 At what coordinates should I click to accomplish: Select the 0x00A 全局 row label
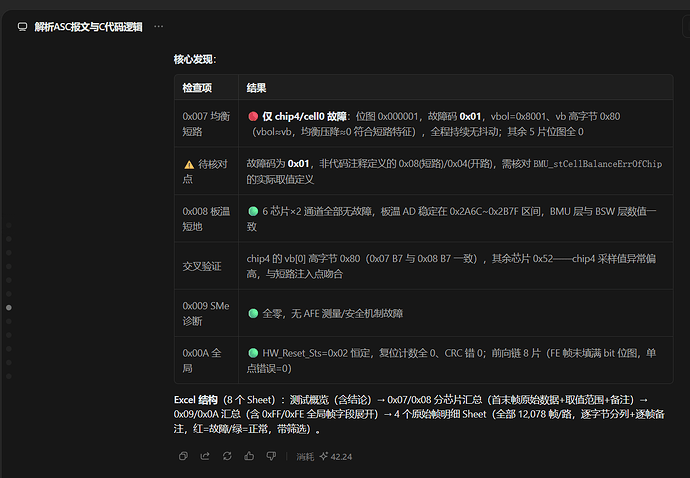click(x=202, y=360)
